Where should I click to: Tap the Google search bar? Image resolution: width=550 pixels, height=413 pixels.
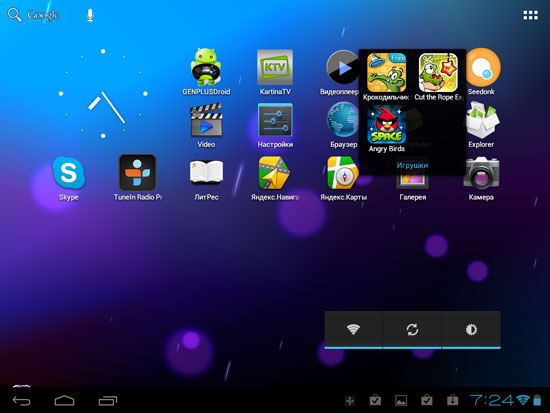tap(43, 15)
